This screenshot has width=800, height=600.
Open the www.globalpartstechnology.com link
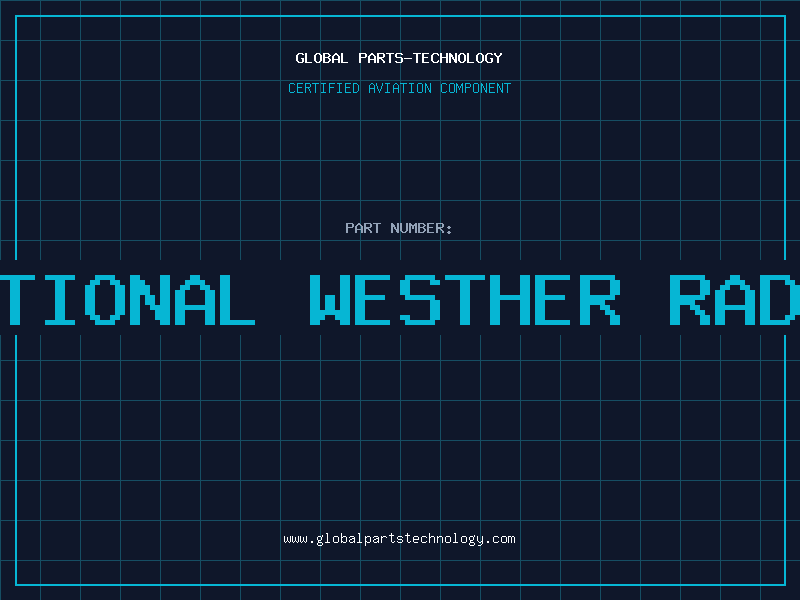pyautogui.click(x=399, y=539)
